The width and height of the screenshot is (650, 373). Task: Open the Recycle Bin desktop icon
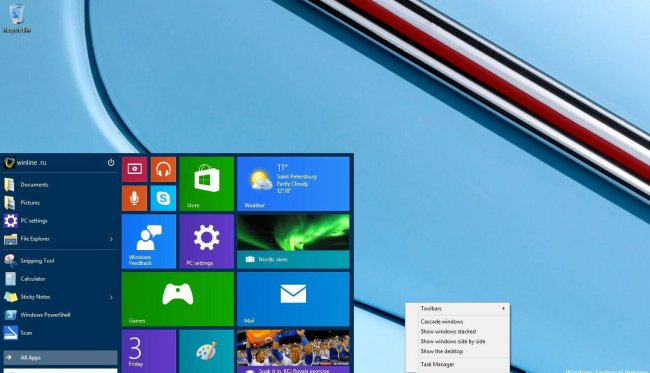pyautogui.click(x=17, y=18)
